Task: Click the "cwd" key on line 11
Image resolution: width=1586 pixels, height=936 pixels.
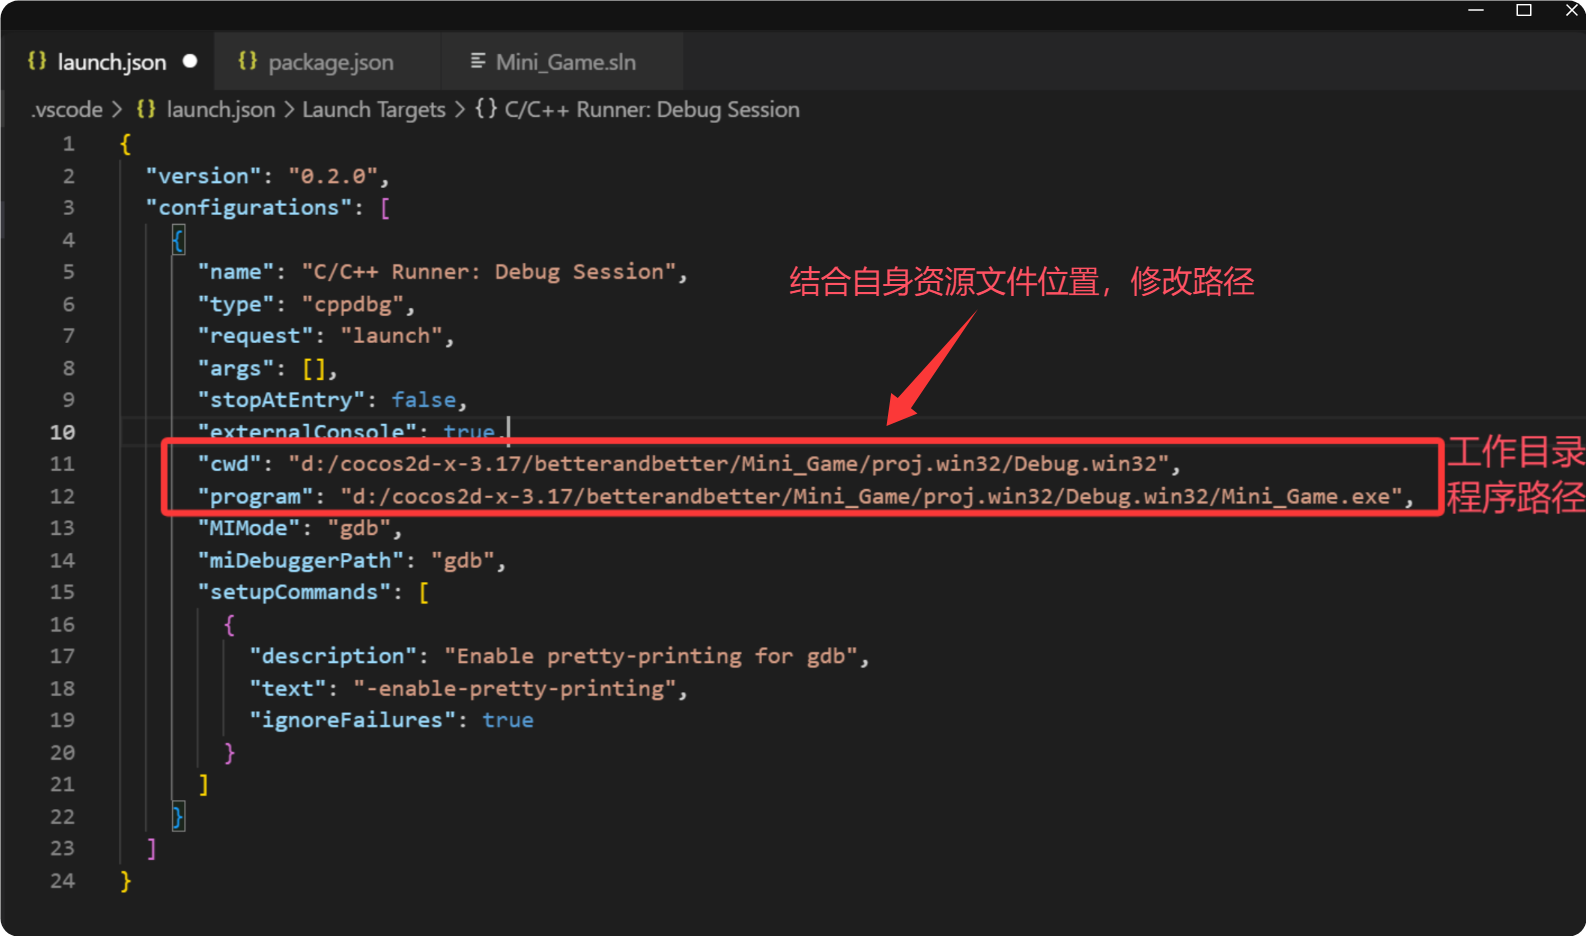Action: click(229, 464)
